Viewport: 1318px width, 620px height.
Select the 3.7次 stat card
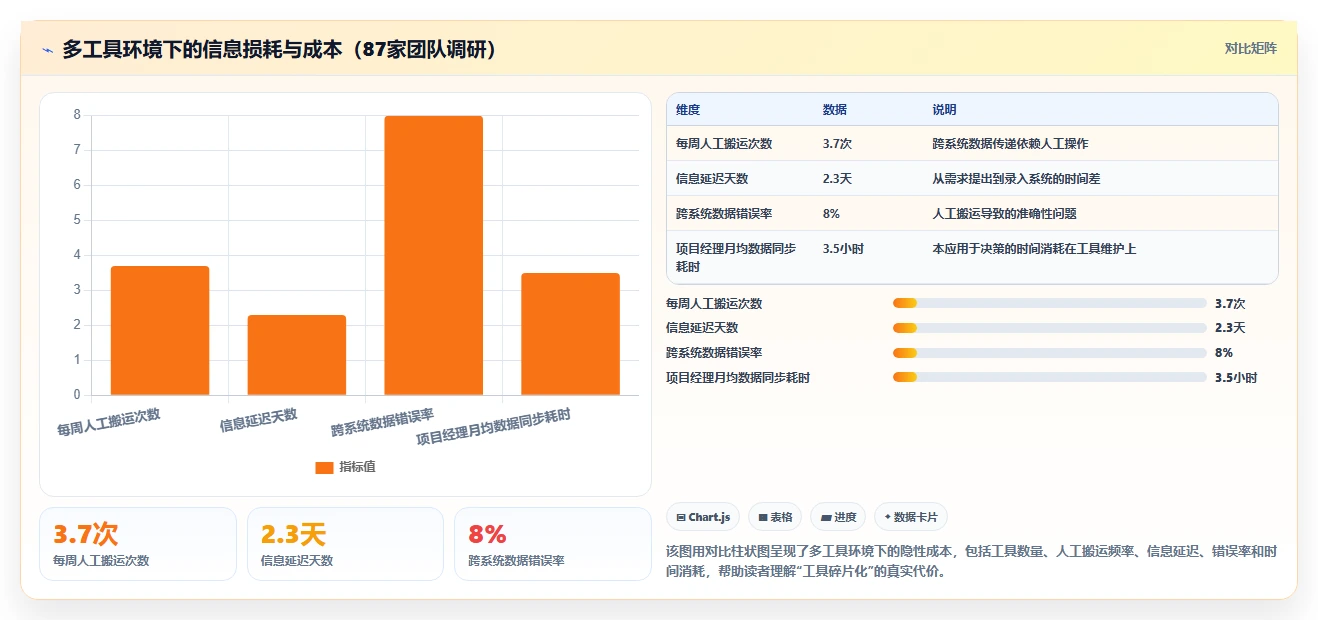[138, 544]
